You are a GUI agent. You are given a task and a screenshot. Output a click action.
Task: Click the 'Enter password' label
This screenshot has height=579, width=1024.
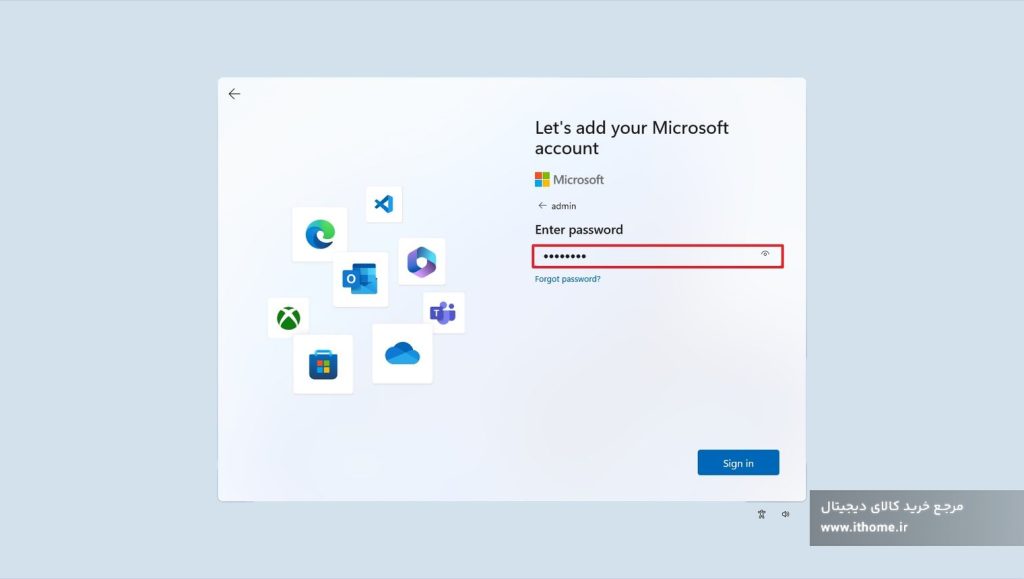coord(579,230)
